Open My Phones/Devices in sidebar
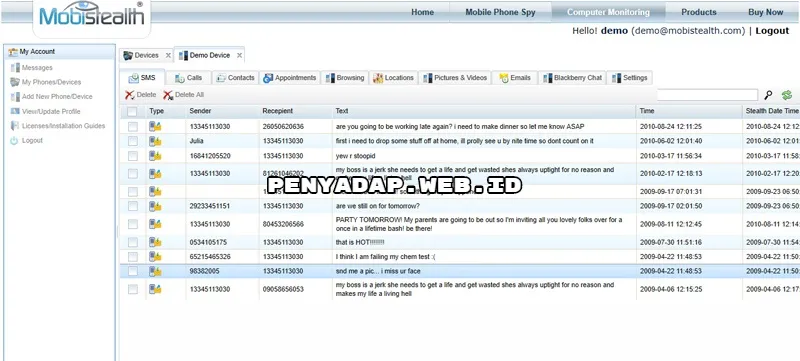This screenshot has width=800, height=361. [x=51, y=82]
